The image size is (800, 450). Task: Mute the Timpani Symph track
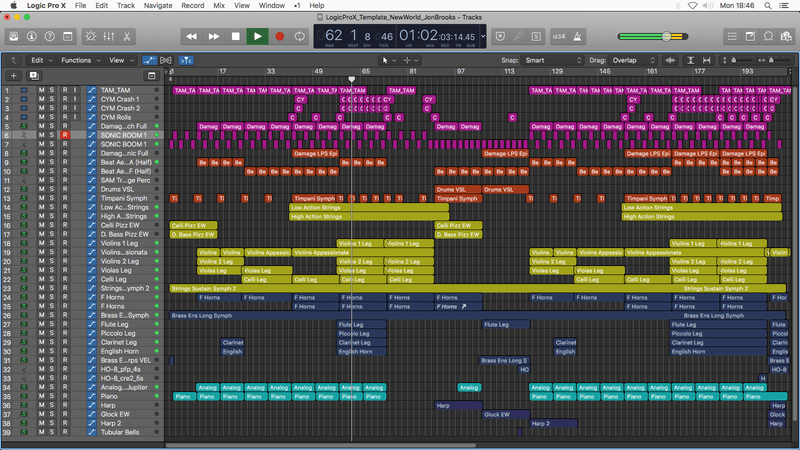[x=41, y=198]
